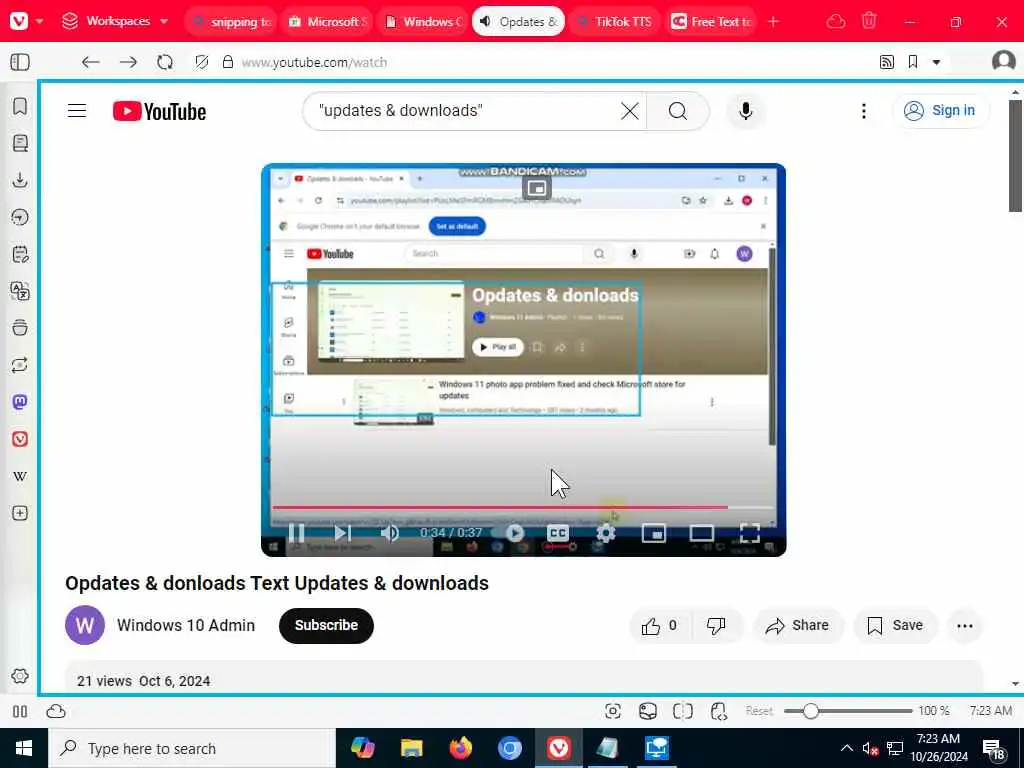The width and height of the screenshot is (1024, 768).
Task: Mute the video player volume
Action: click(390, 533)
